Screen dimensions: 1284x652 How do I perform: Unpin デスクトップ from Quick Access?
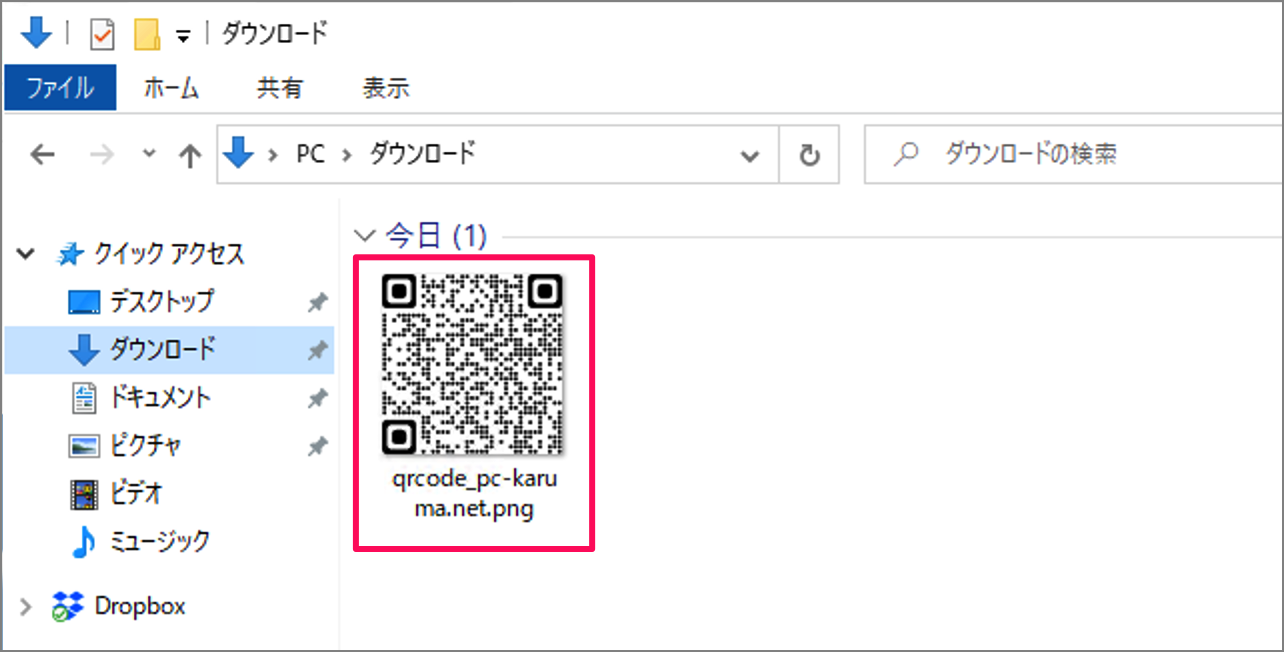coord(317,301)
